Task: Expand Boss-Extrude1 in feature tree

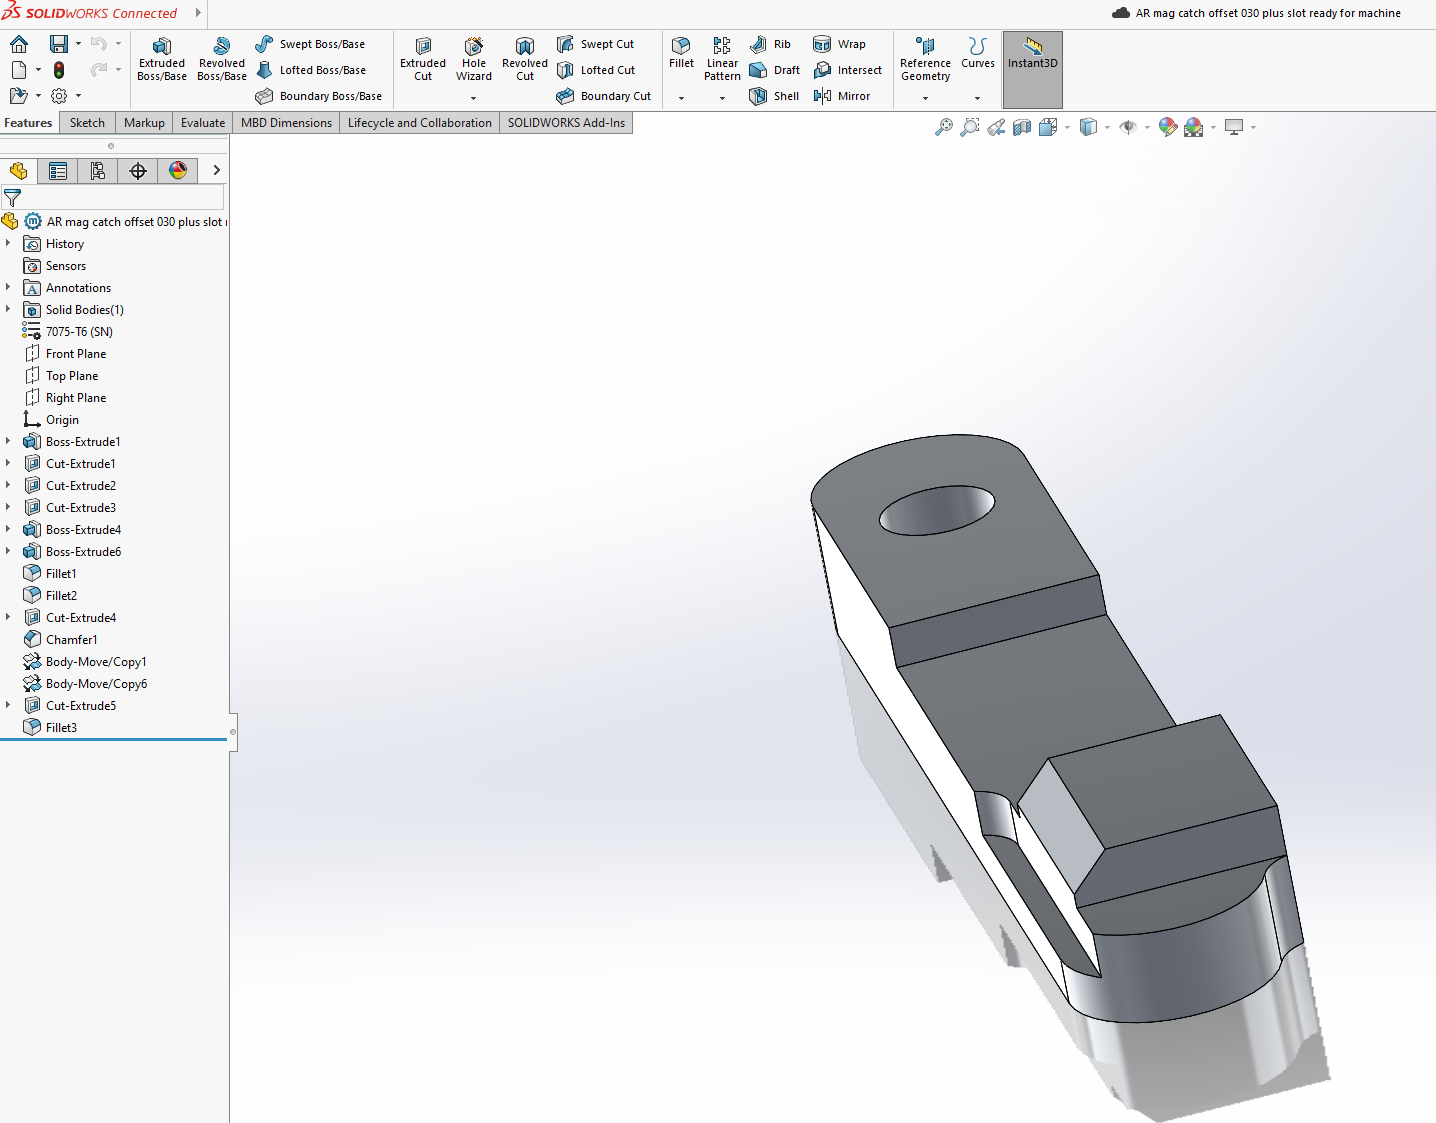Action: 8,441
